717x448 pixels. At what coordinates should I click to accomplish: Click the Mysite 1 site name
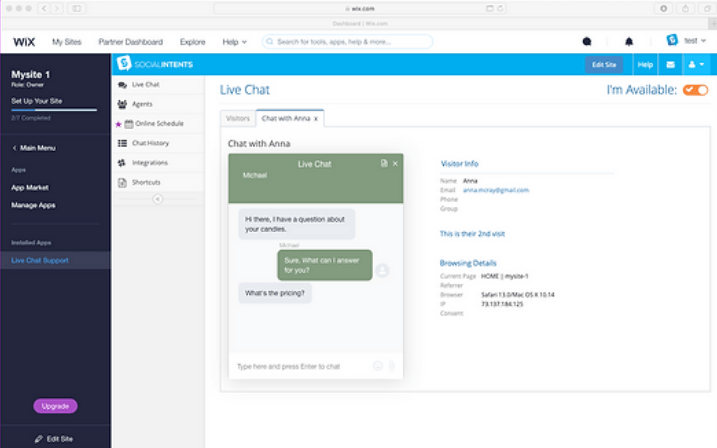point(31,75)
